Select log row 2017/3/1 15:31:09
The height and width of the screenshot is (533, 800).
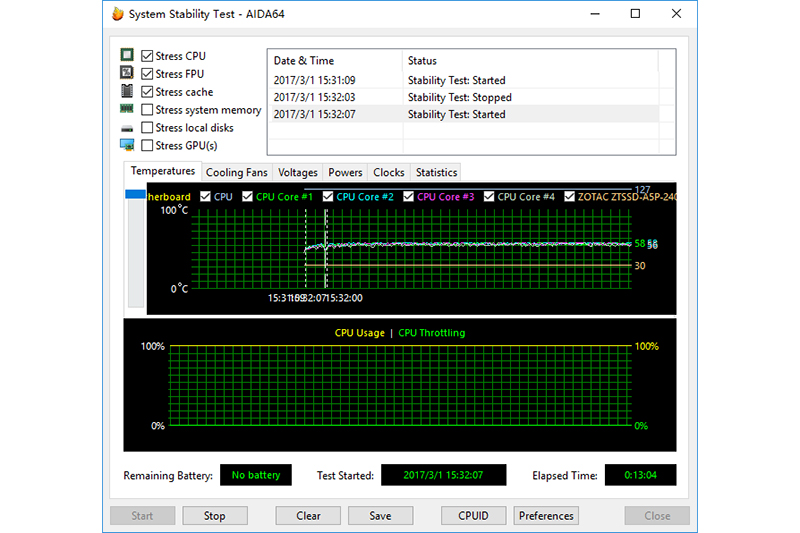point(463,80)
